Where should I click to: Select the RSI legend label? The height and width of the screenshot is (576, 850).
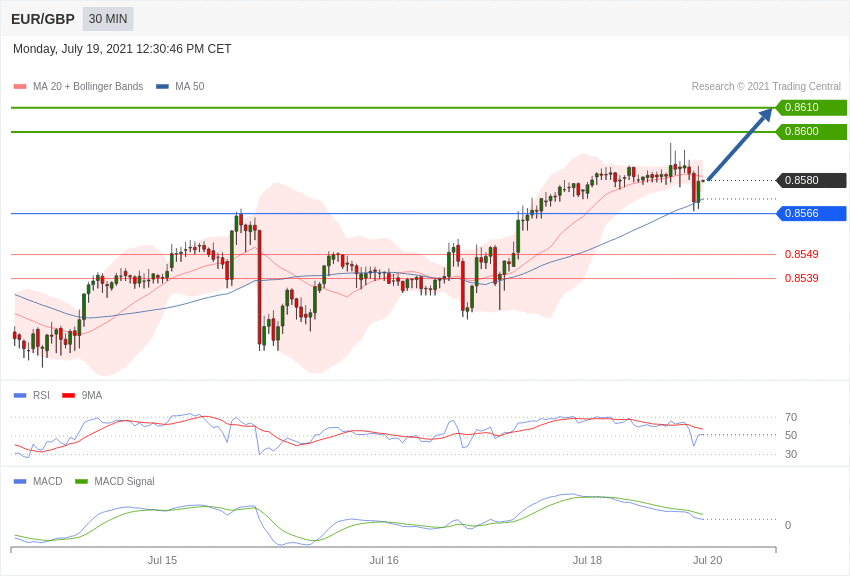coord(41,396)
